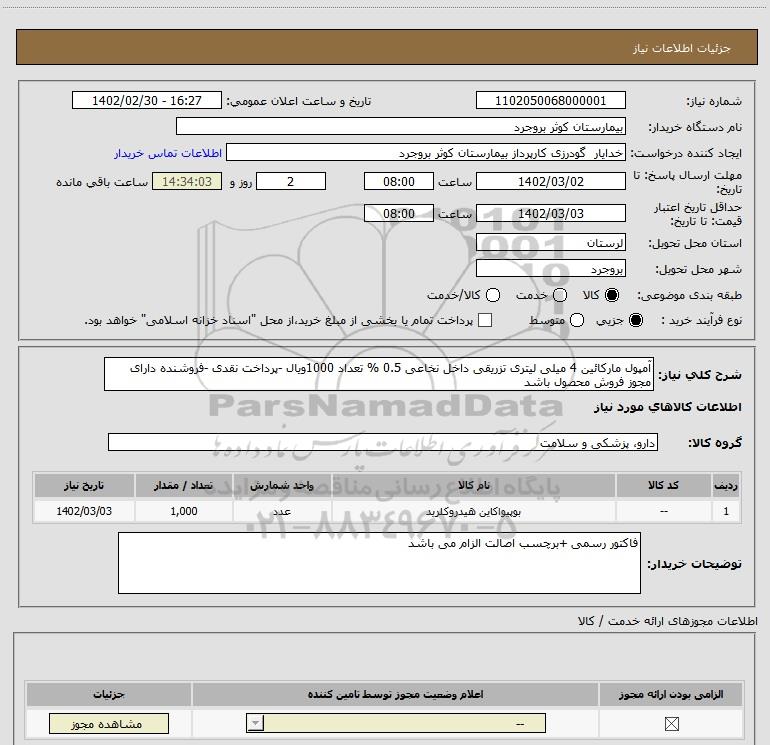Click the row number cell 1

[x=726, y=511]
